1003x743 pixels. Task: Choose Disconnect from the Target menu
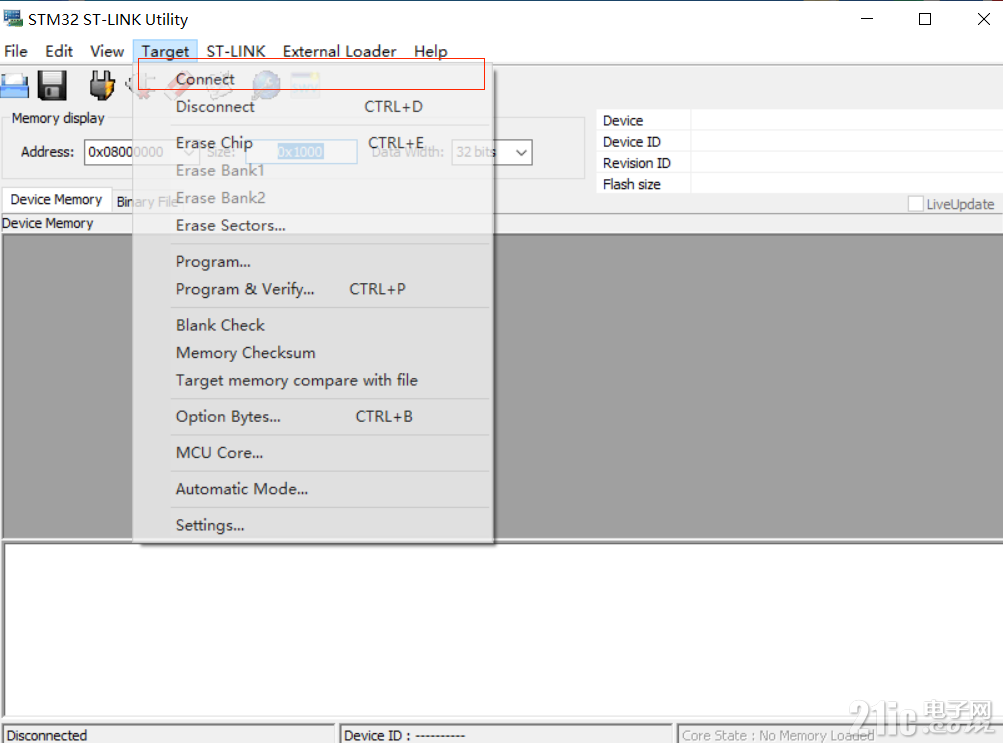313,107
